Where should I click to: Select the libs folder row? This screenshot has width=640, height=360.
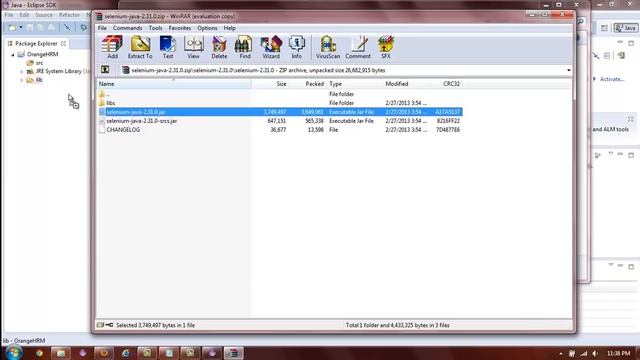coord(280,103)
